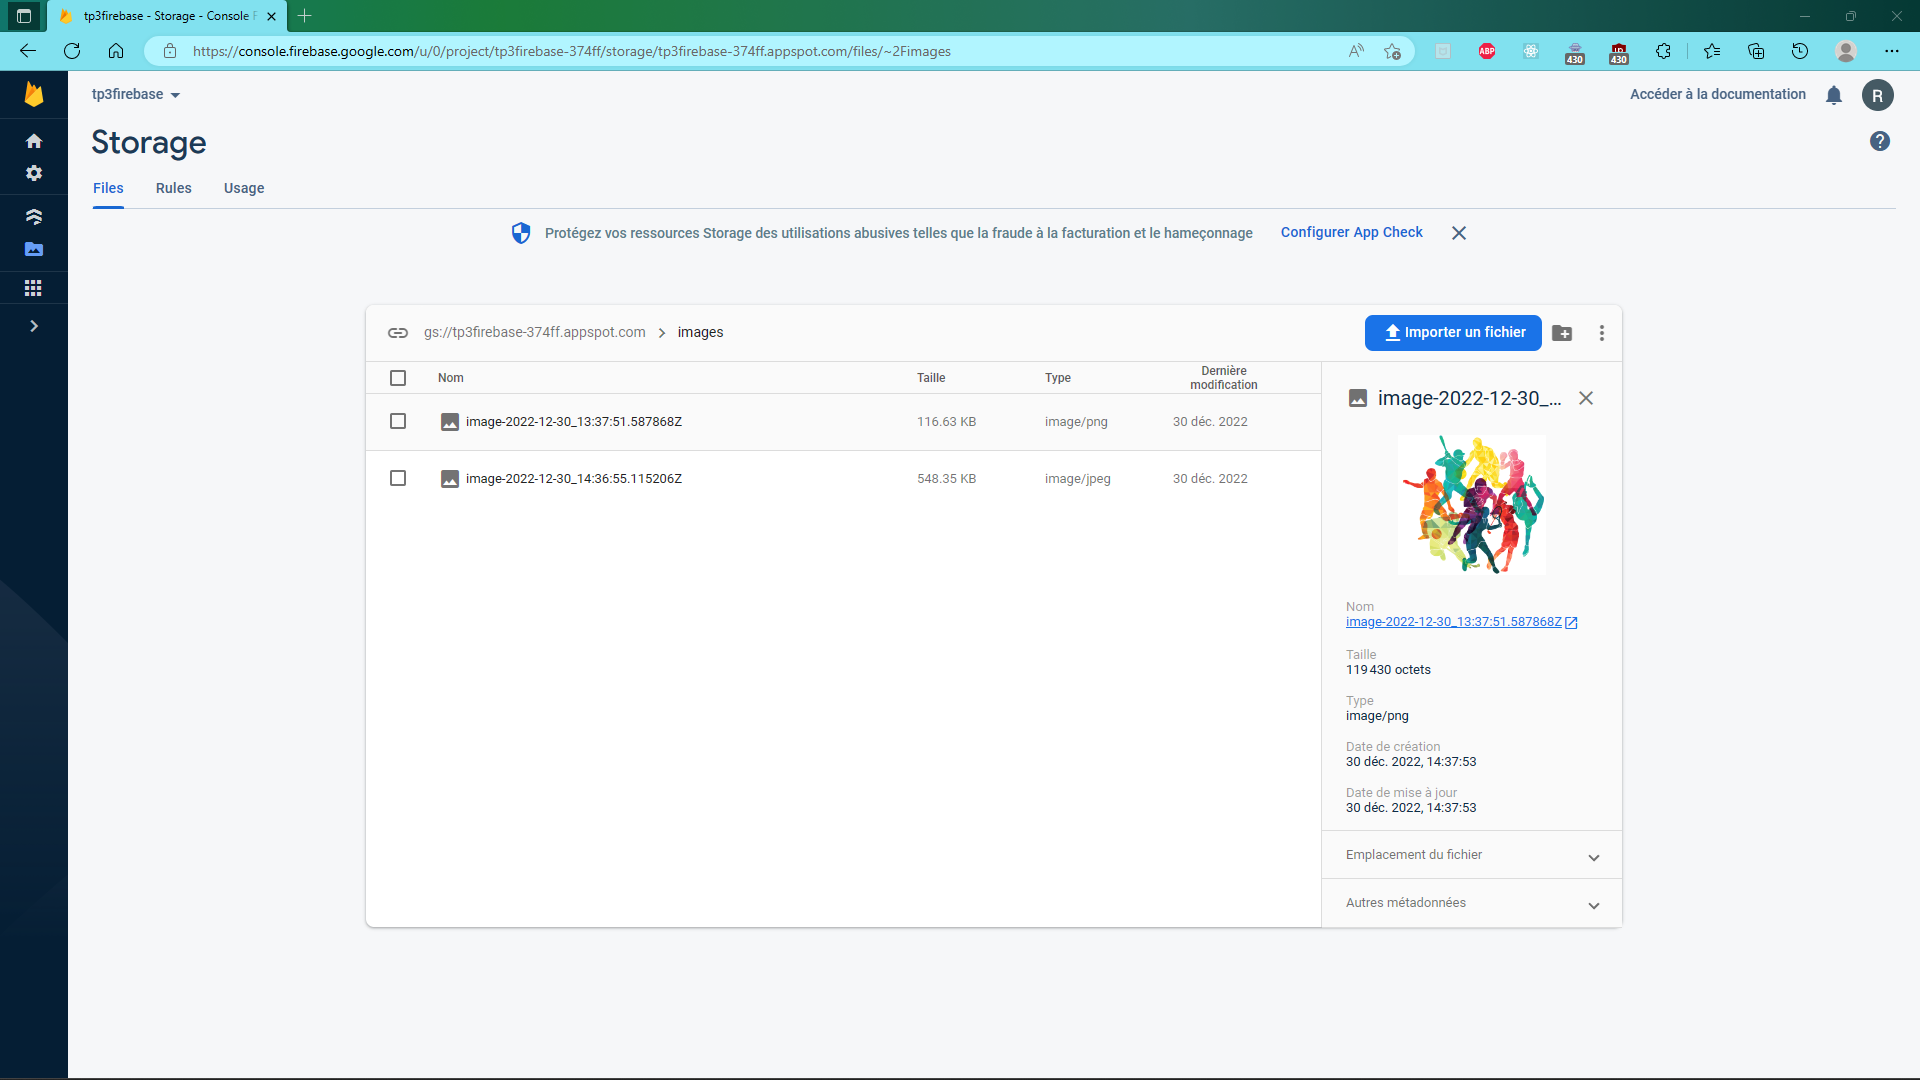Open project settings gear icon

coord(34,173)
